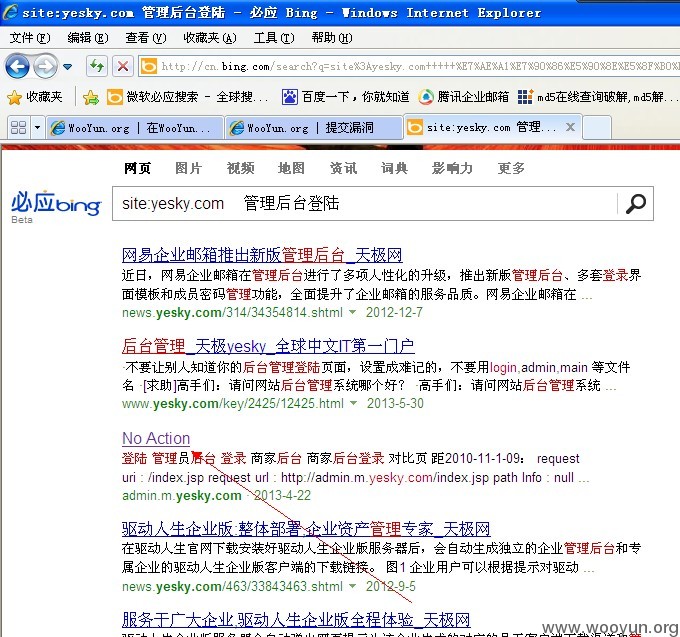The height and width of the screenshot is (637, 680).
Task: Select the 资讯 search category
Action: pos(343,168)
